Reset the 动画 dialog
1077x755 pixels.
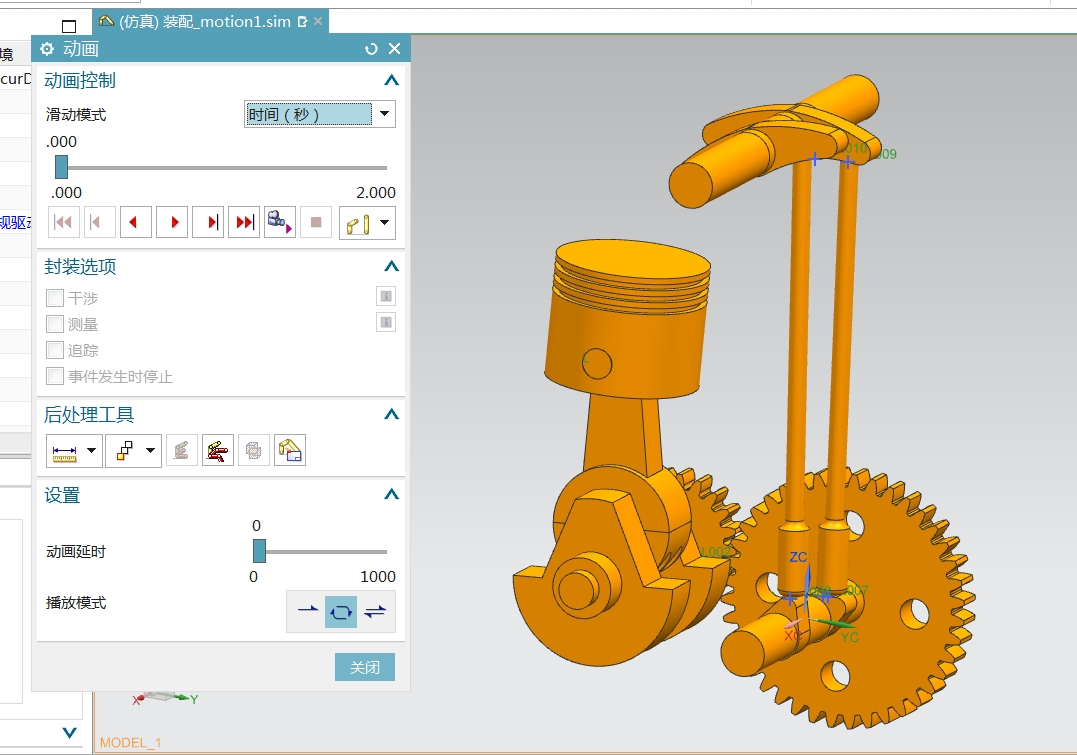click(371, 49)
